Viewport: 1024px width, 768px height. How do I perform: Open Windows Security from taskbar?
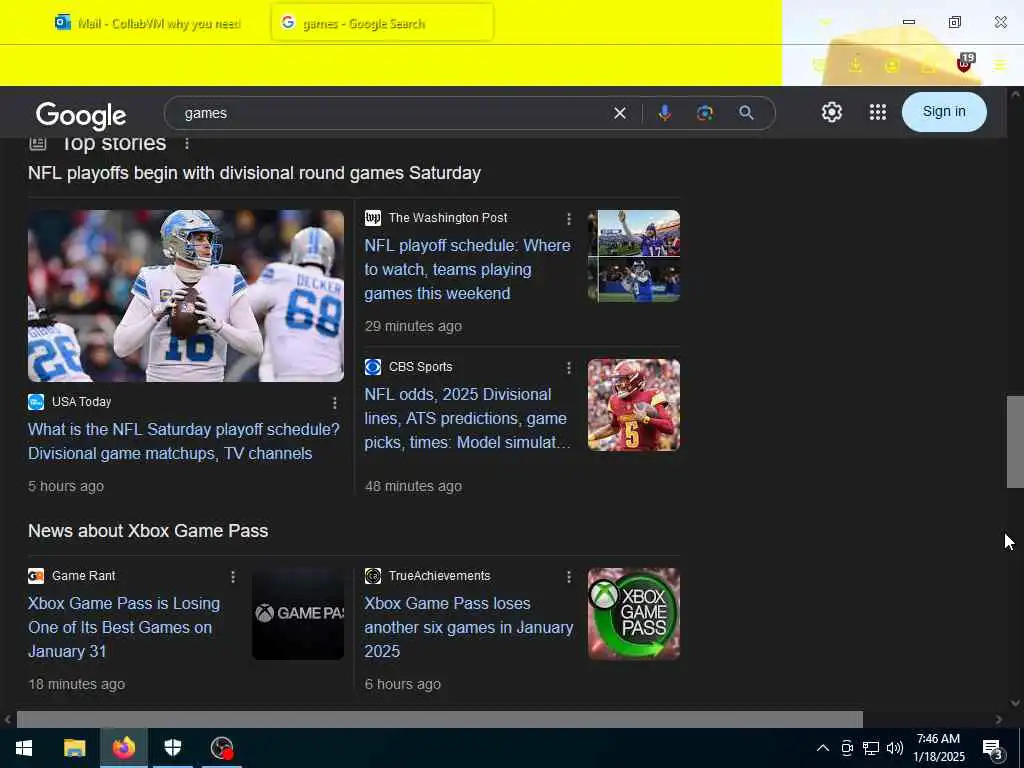(x=172, y=748)
